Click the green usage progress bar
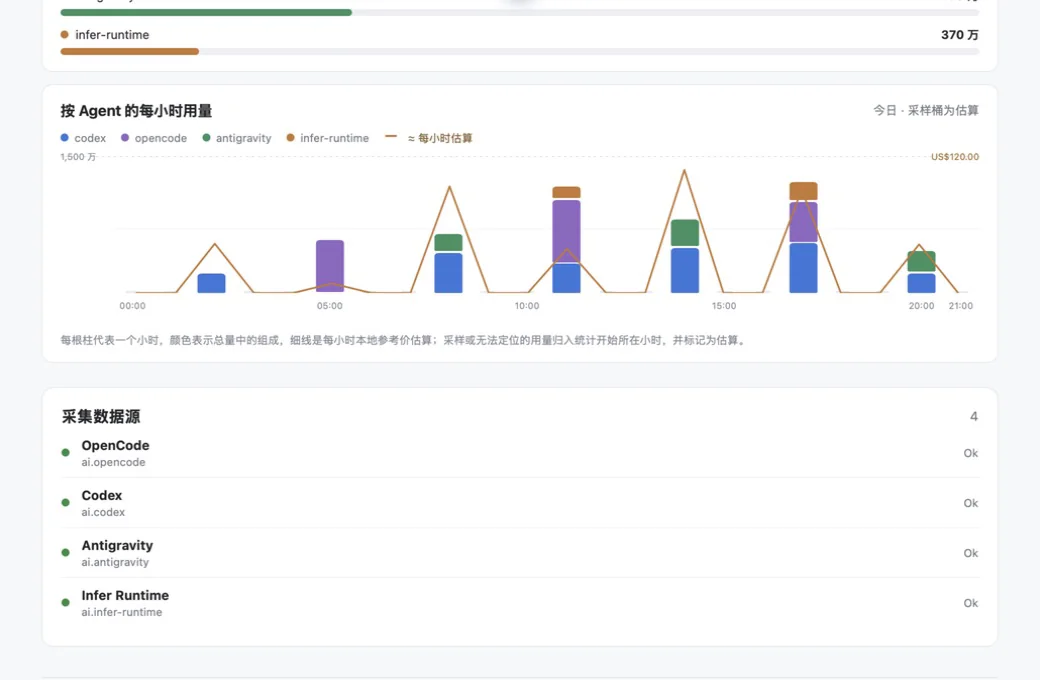 [x=206, y=13]
